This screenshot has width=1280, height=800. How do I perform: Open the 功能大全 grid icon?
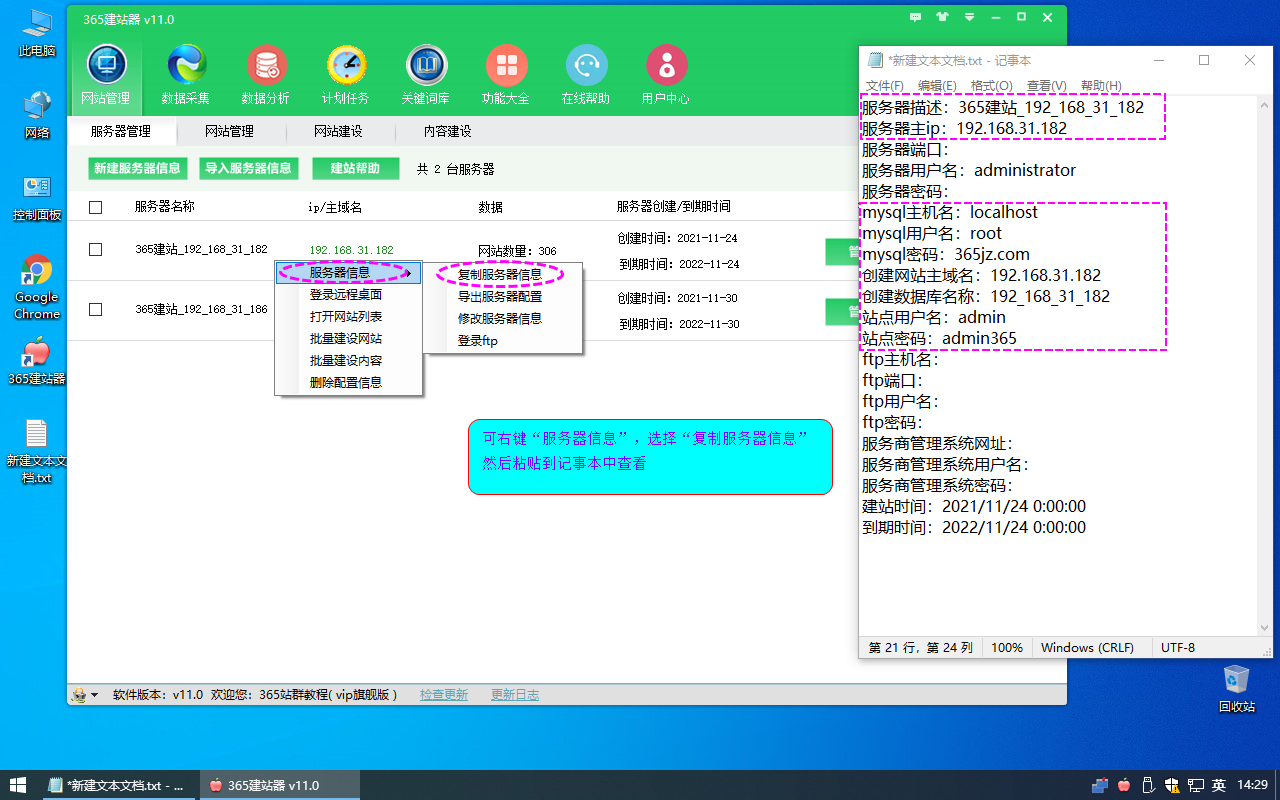pos(506,76)
